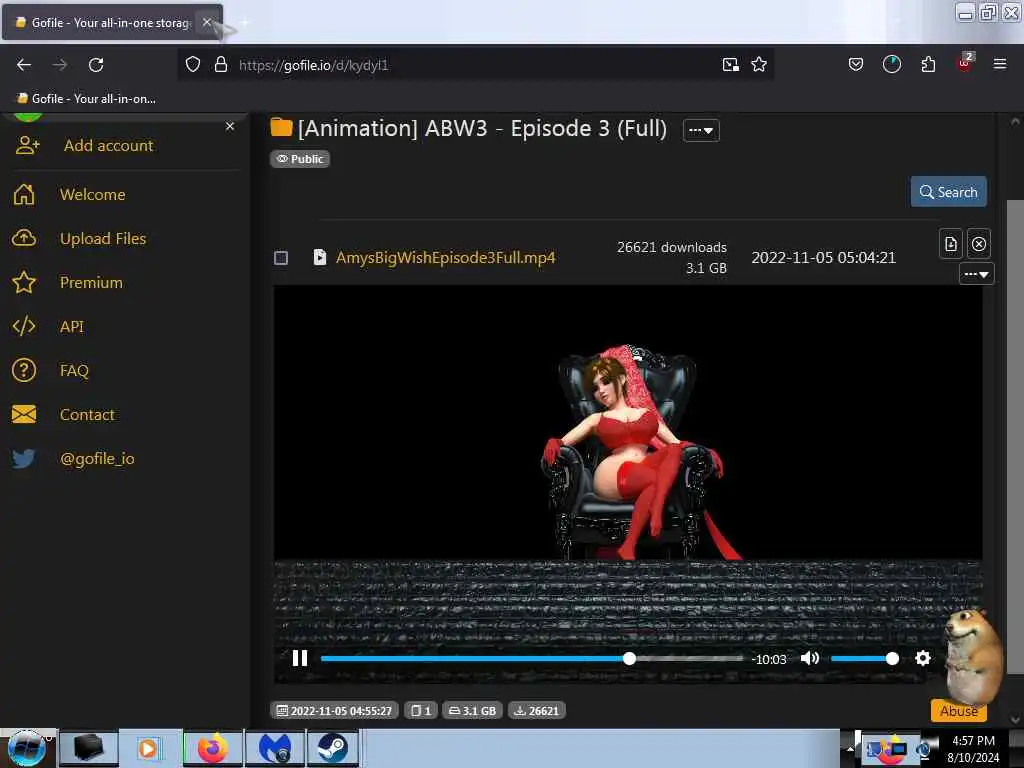The image size is (1024, 768).
Task: Open the circular timer toolbar icon
Action: (891, 64)
